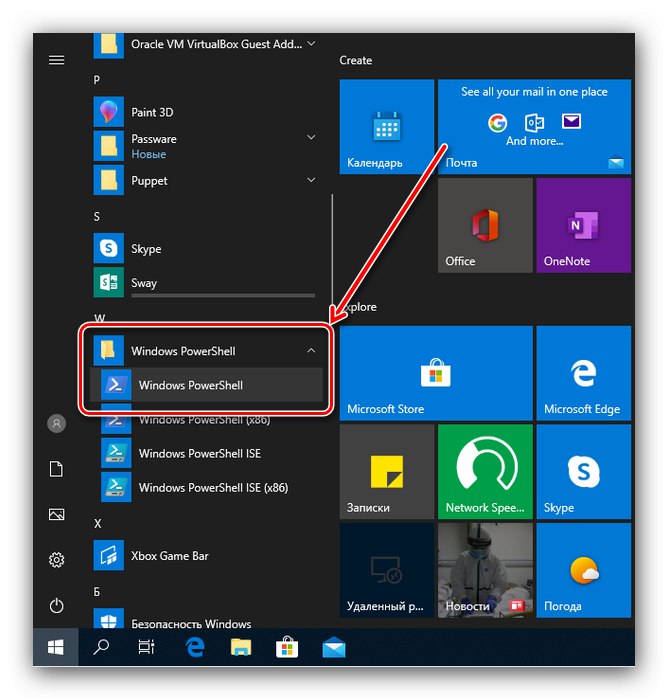Open the Skype tile
The width and height of the screenshot is (668, 700).
pos(584,472)
